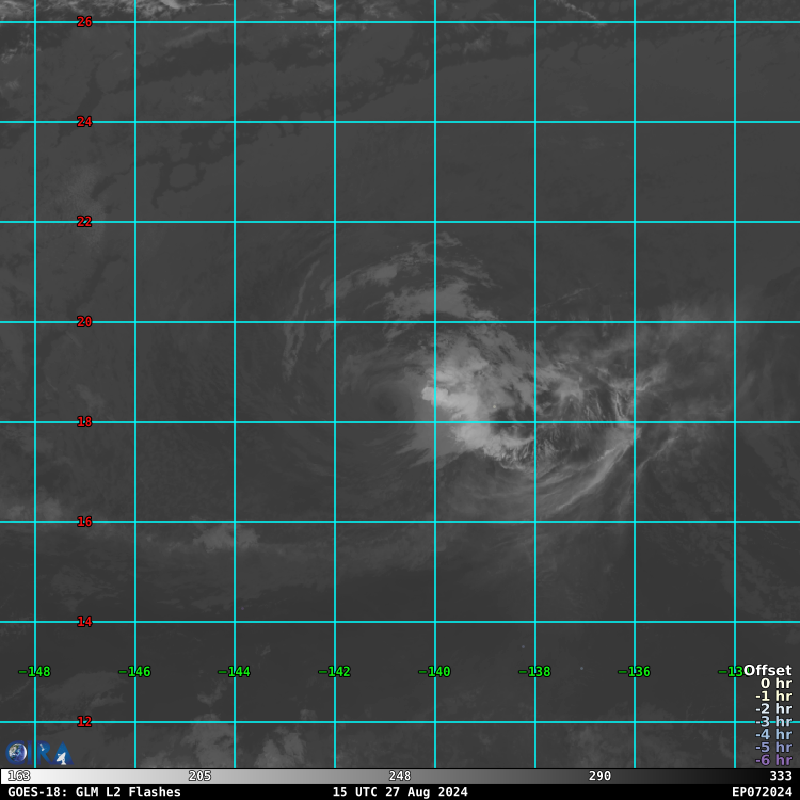Click the 163 value on the colorbar
Screen dimensions: 800x800
19,776
